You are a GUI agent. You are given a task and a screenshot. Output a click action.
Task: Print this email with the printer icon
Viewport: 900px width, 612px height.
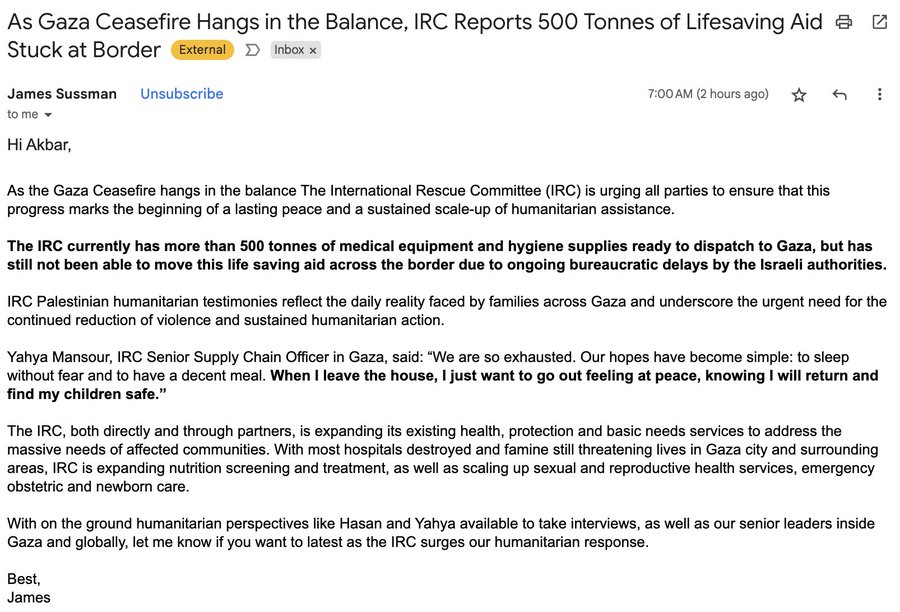844,22
